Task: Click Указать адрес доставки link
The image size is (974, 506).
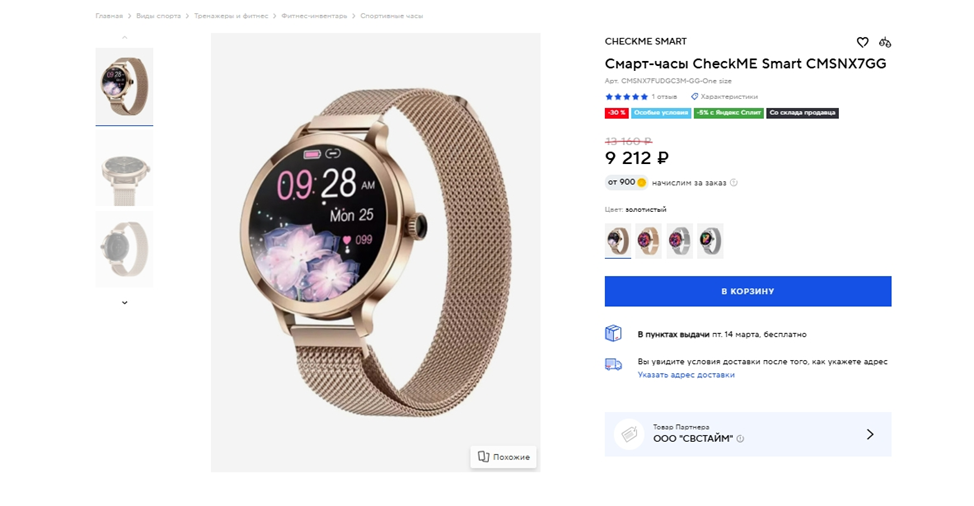Action: coord(686,375)
